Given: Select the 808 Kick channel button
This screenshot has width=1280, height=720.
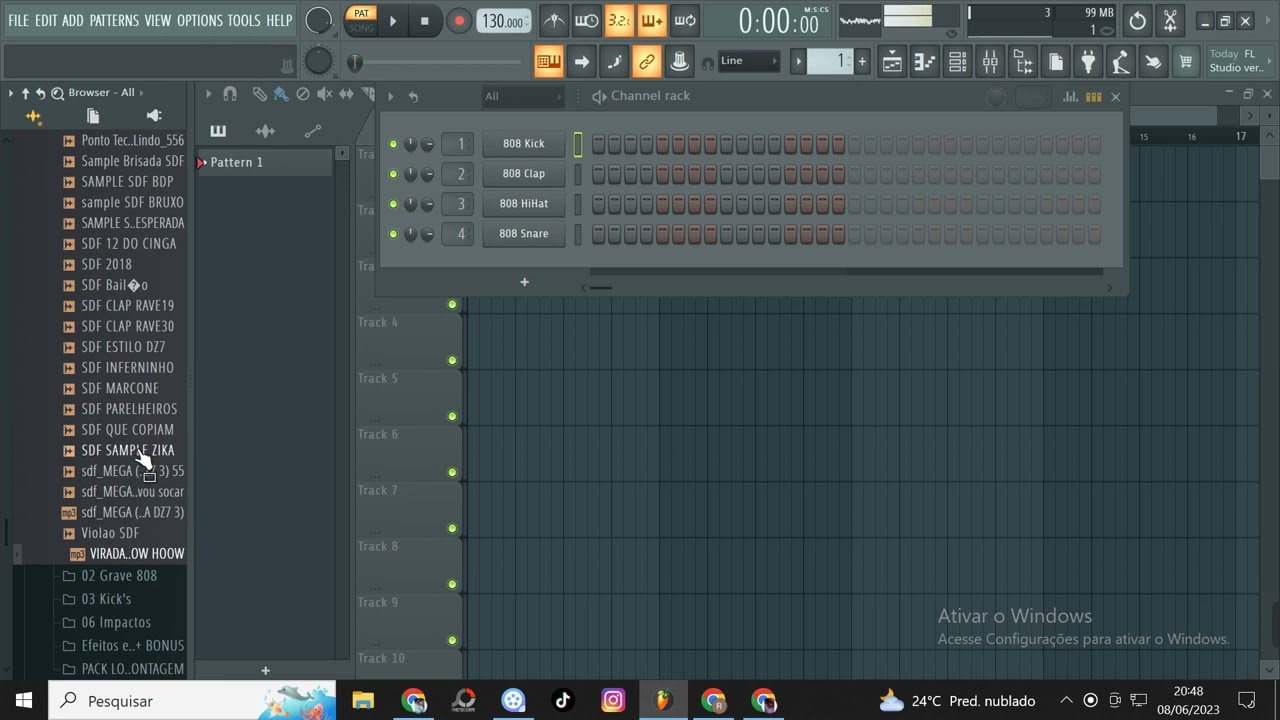Looking at the screenshot, I should click(x=523, y=144).
